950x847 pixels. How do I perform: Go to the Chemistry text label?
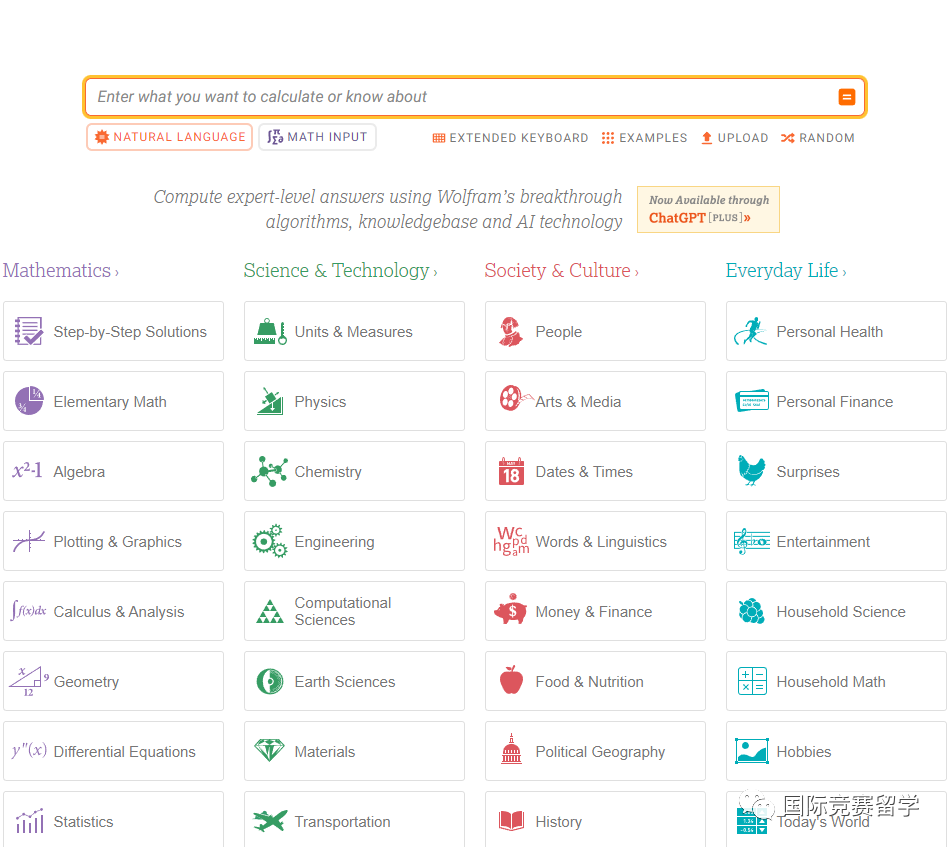click(x=328, y=472)
